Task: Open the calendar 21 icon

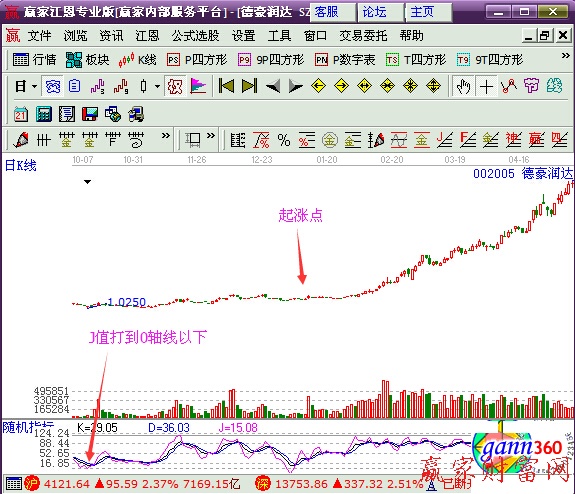Action: (x=21, y=114)
